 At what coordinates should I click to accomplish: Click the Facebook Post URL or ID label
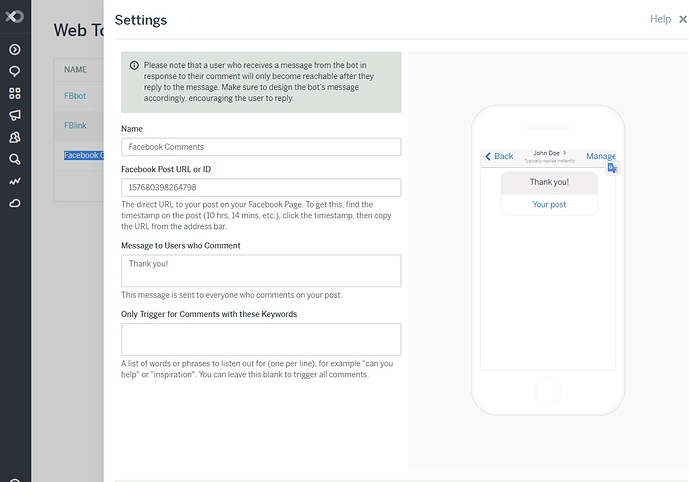166,169
